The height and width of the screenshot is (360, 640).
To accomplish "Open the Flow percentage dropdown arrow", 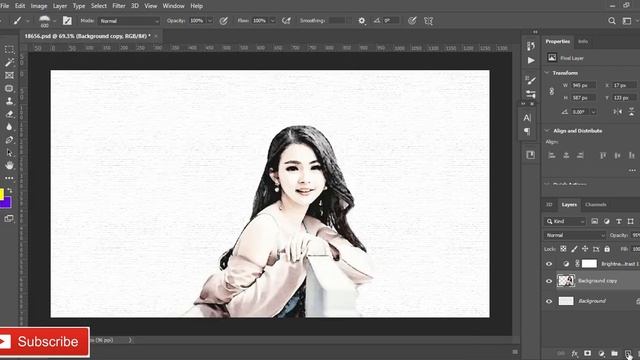I will pos(273,21).
